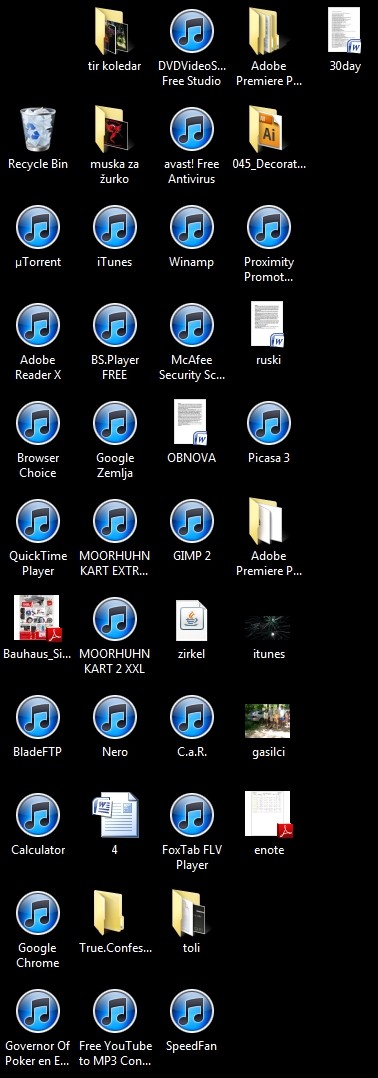Viewport: 378px width, 1078px height.
Task: Select the Picasa 3 icon
Action: [269, 423]
